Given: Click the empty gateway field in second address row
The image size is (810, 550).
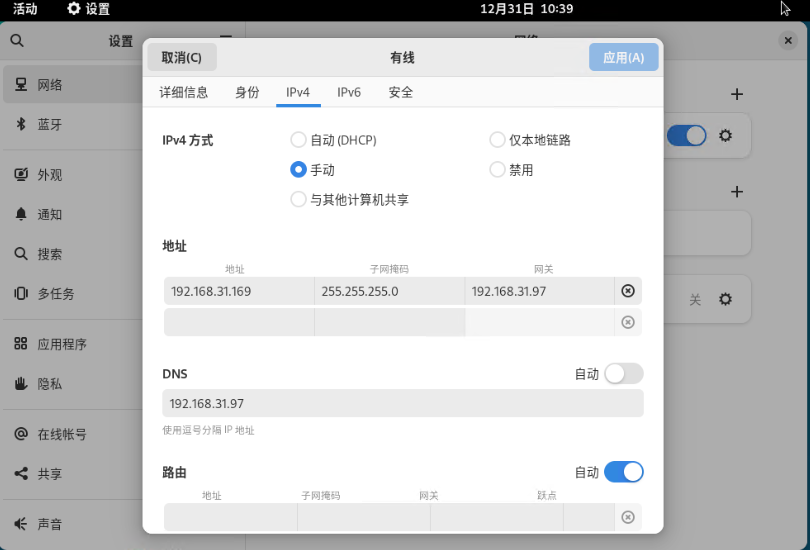Looking at the screenshot, I should pyautogui.click(x=540, y=322).
